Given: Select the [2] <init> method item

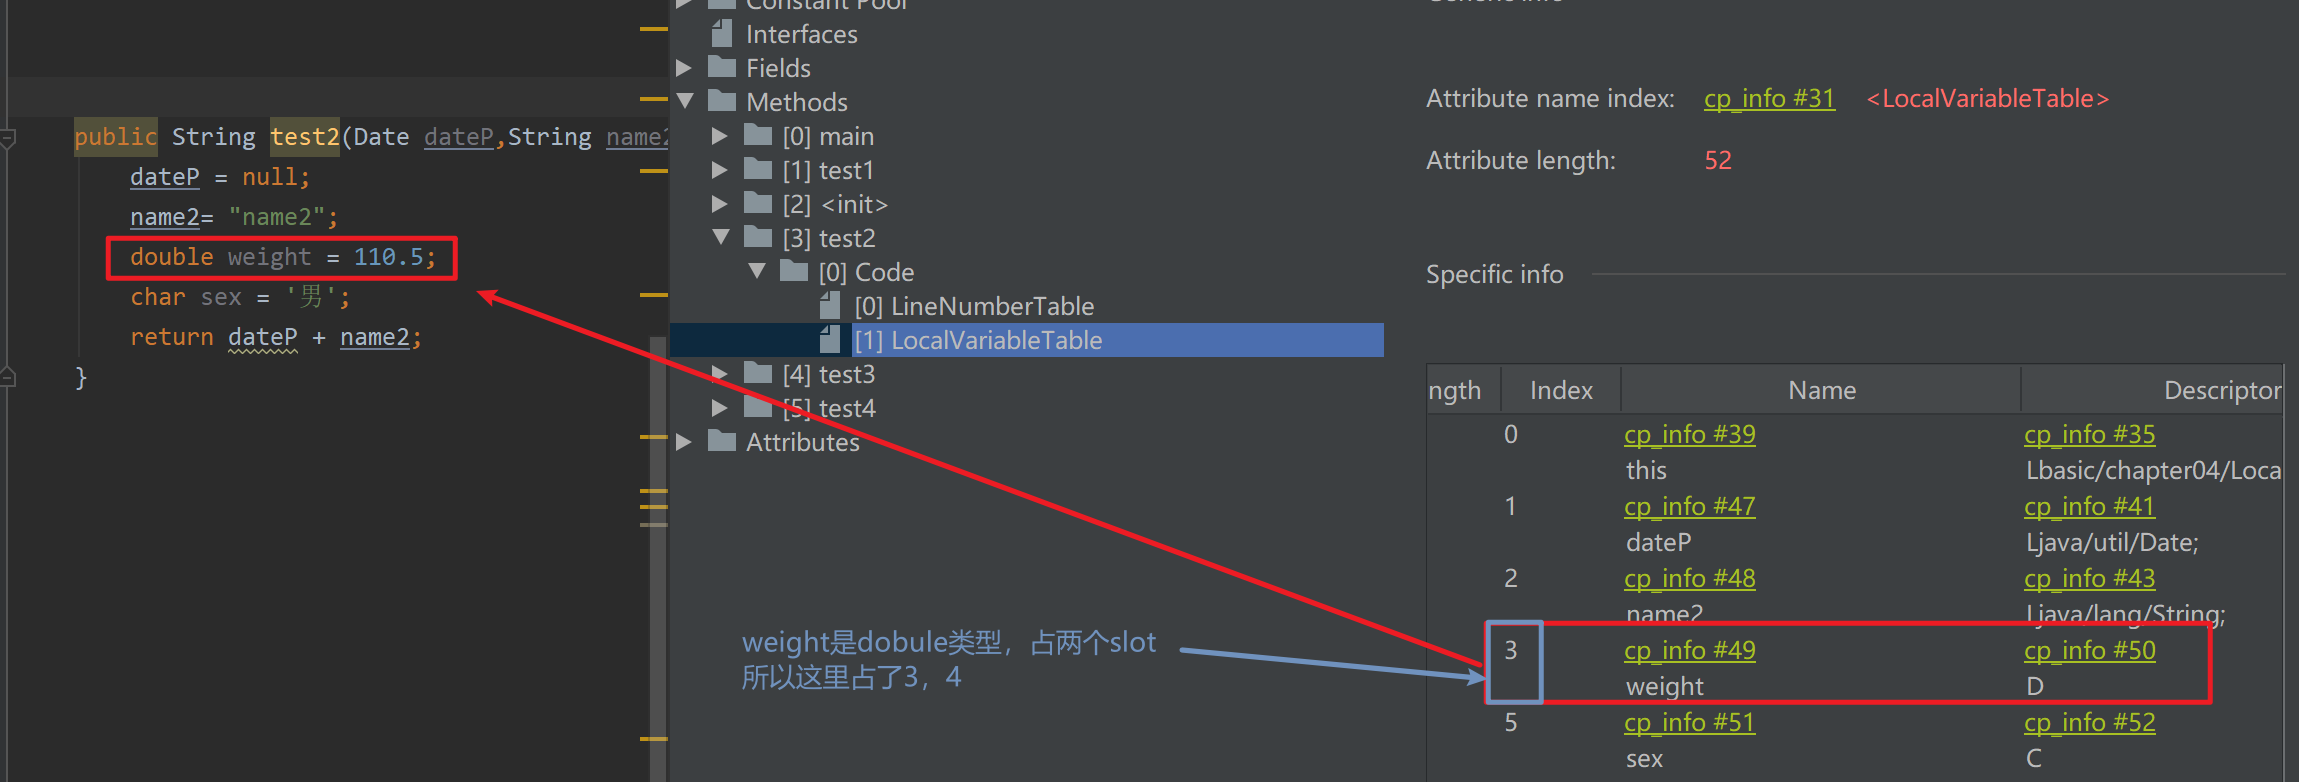Looking at the screenshot, I should (x=835, y=204).
